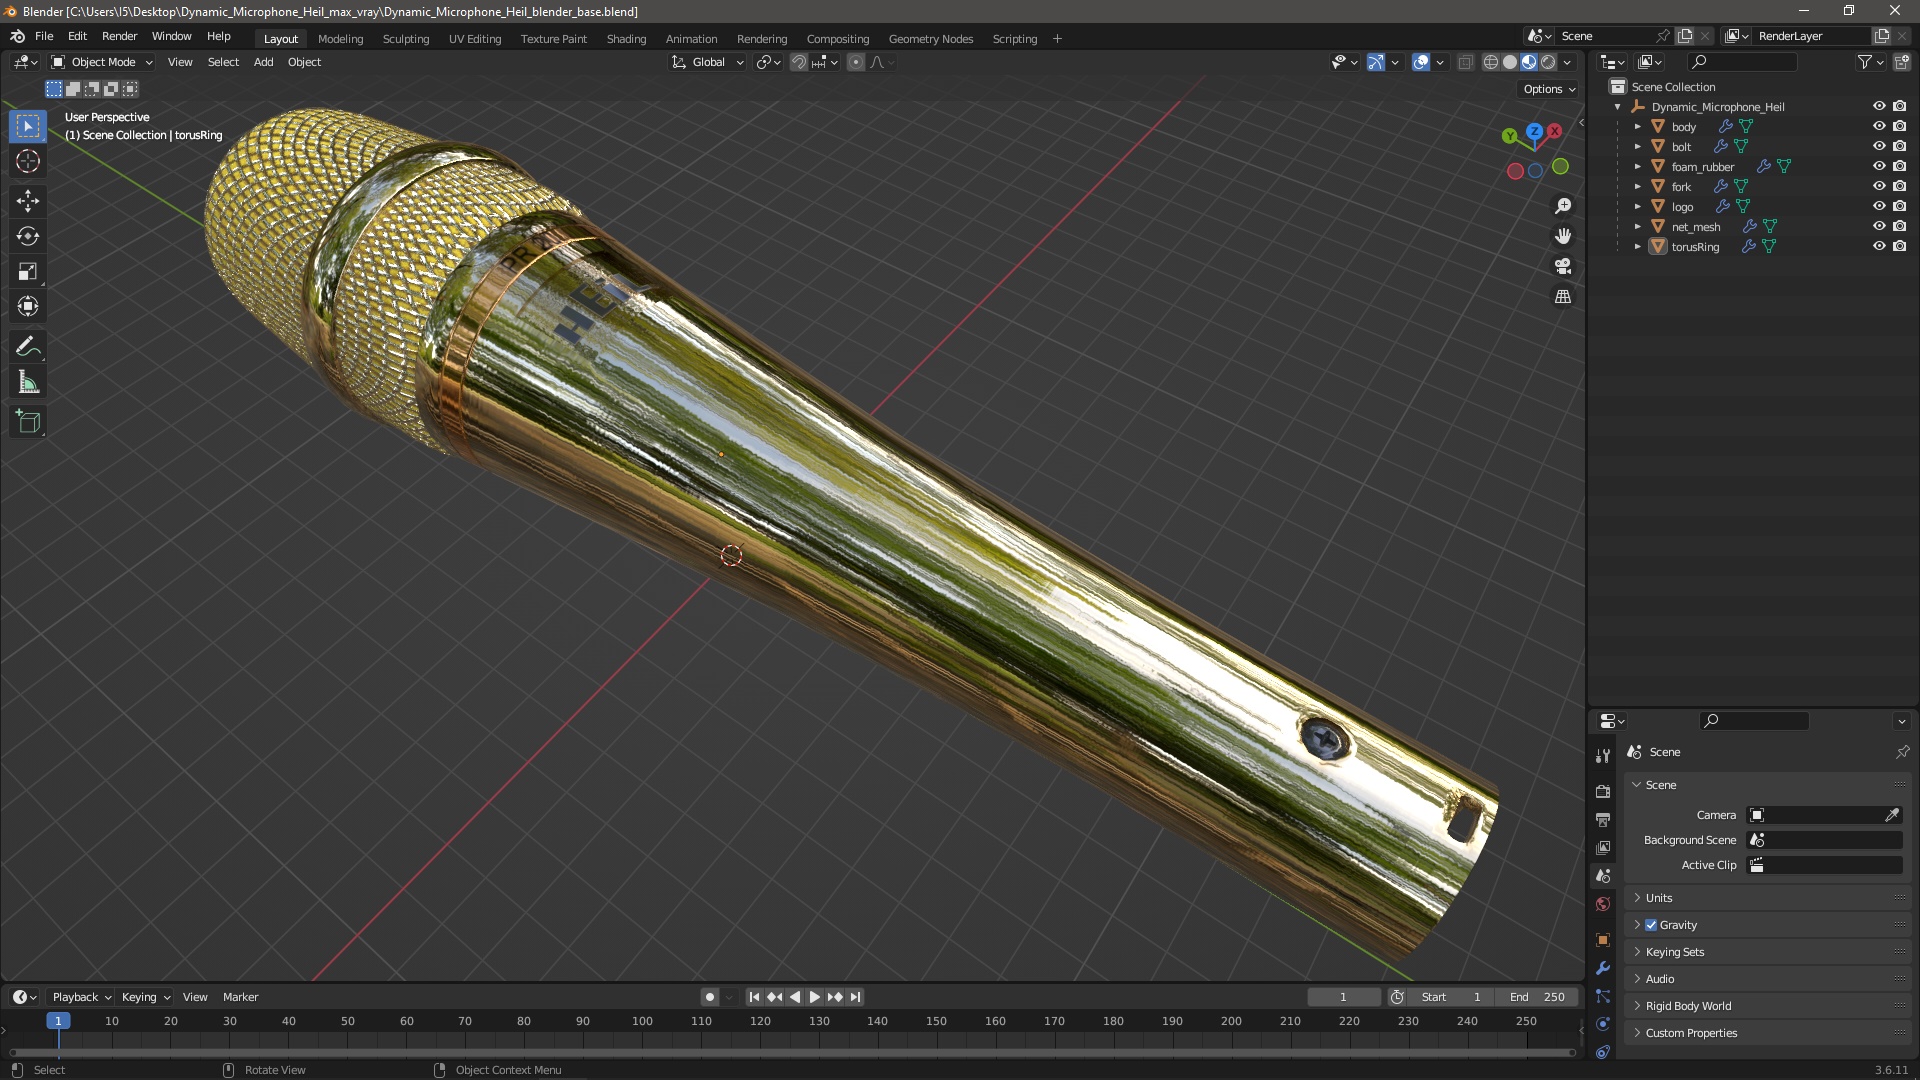Jump to the timeline end frame
The height and width of the screenshot is (1080, 1920).
click(x=855, y=997)
